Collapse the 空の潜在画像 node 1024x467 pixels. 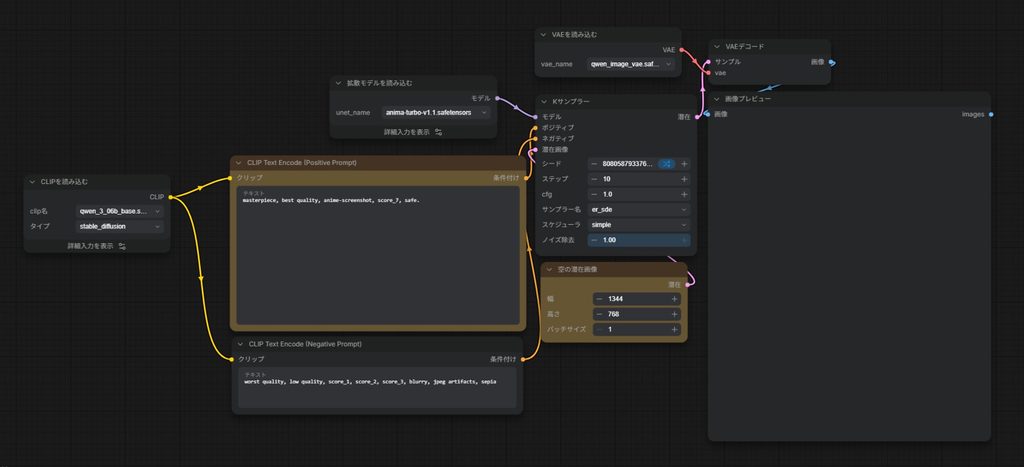[550, 269]
